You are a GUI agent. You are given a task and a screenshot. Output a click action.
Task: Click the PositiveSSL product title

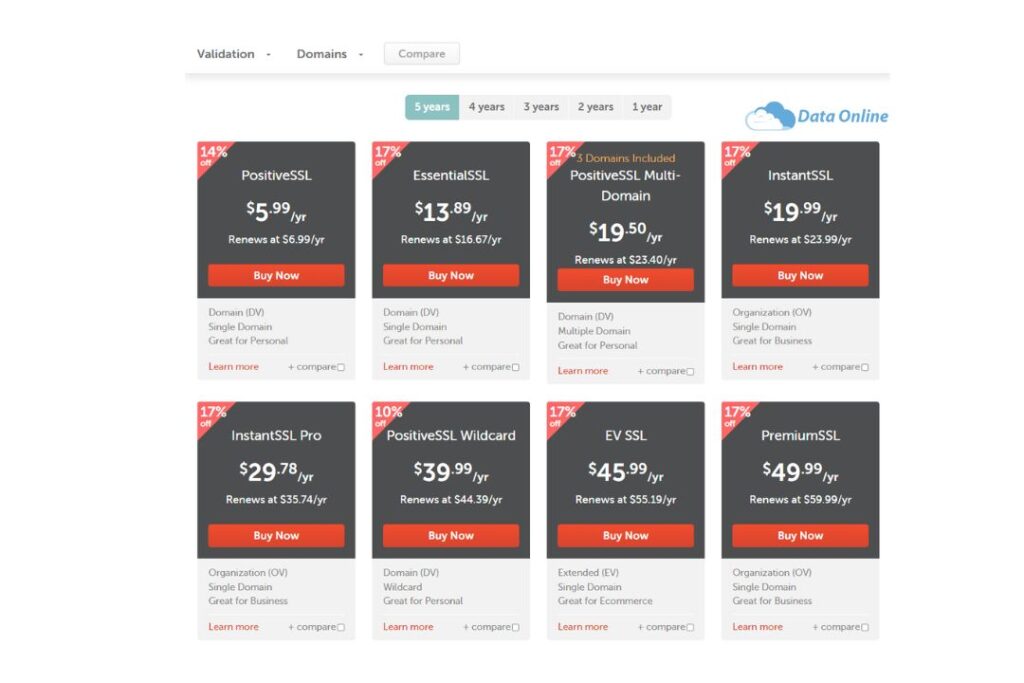(276, 175)
